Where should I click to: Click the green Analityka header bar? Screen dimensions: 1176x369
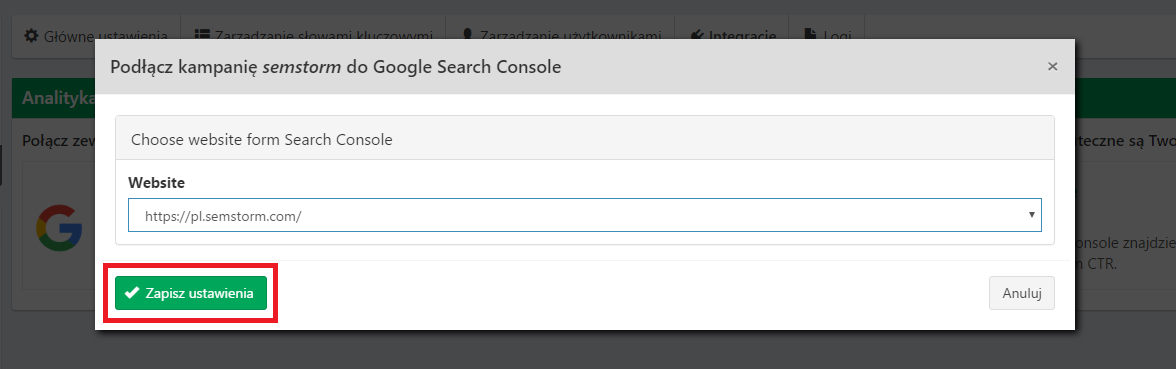[53, 98]
